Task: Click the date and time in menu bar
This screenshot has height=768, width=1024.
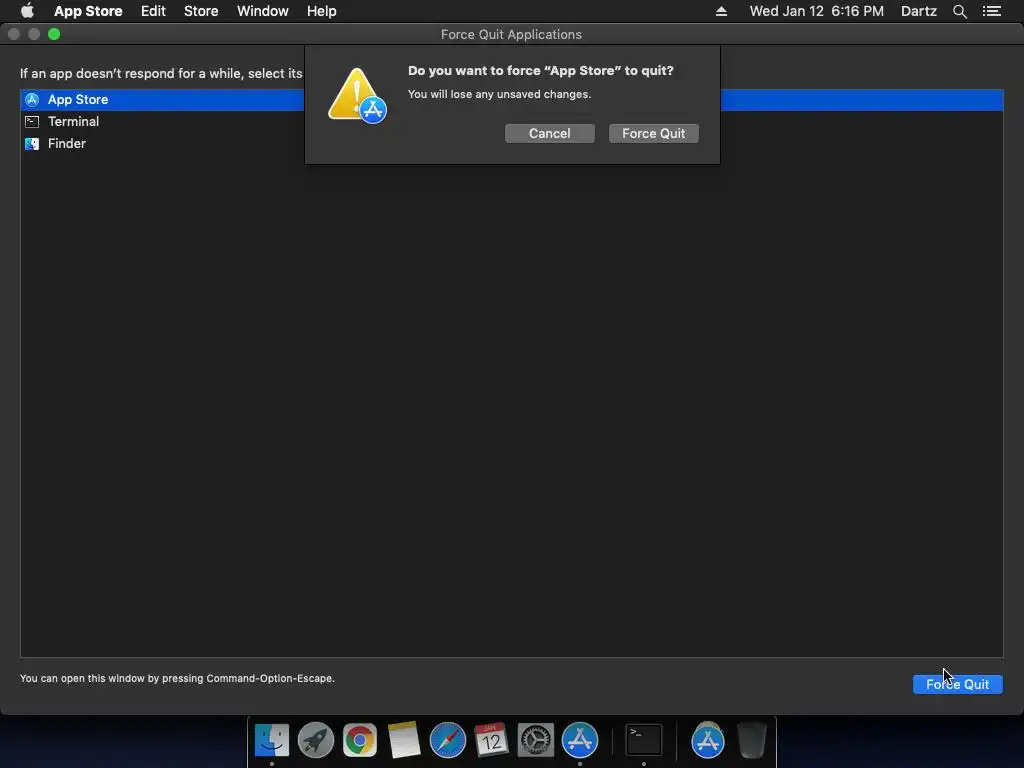Action: click(816, 11)
